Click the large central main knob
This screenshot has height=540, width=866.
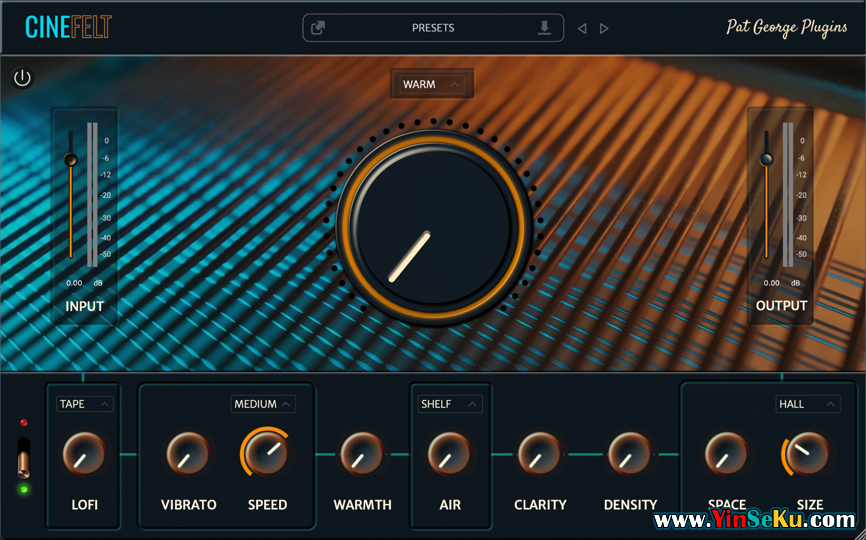(433, 227)
